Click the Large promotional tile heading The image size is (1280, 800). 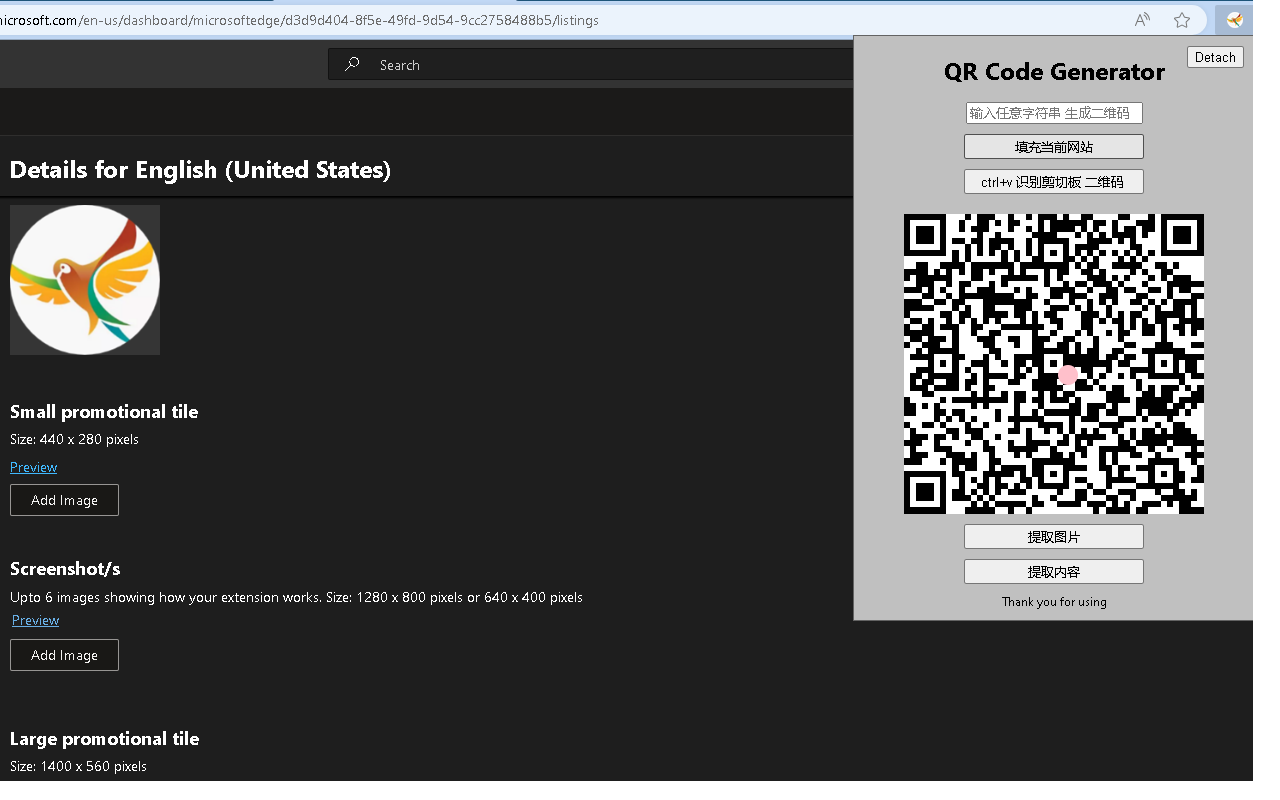coord(104,739)
